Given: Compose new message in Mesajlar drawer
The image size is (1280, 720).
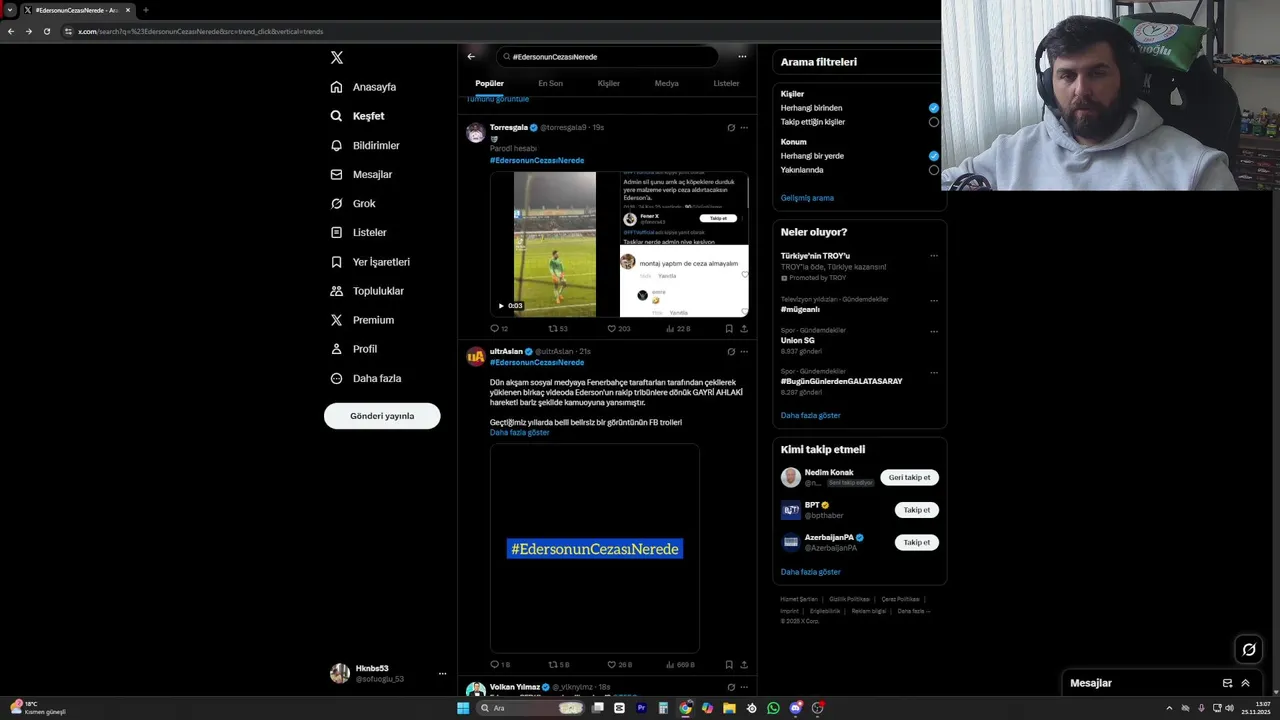Looking at the screenshot, I should pos(1227,683).
